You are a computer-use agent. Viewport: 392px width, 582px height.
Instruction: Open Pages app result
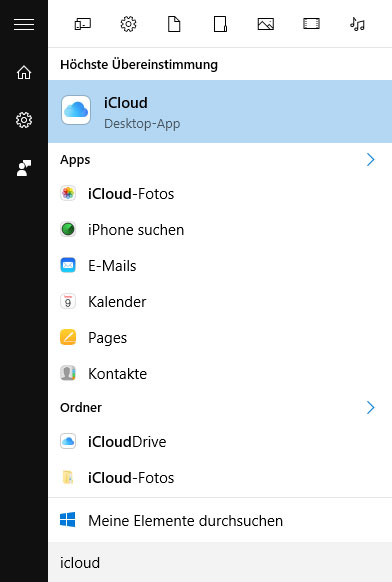click(220, 338)
